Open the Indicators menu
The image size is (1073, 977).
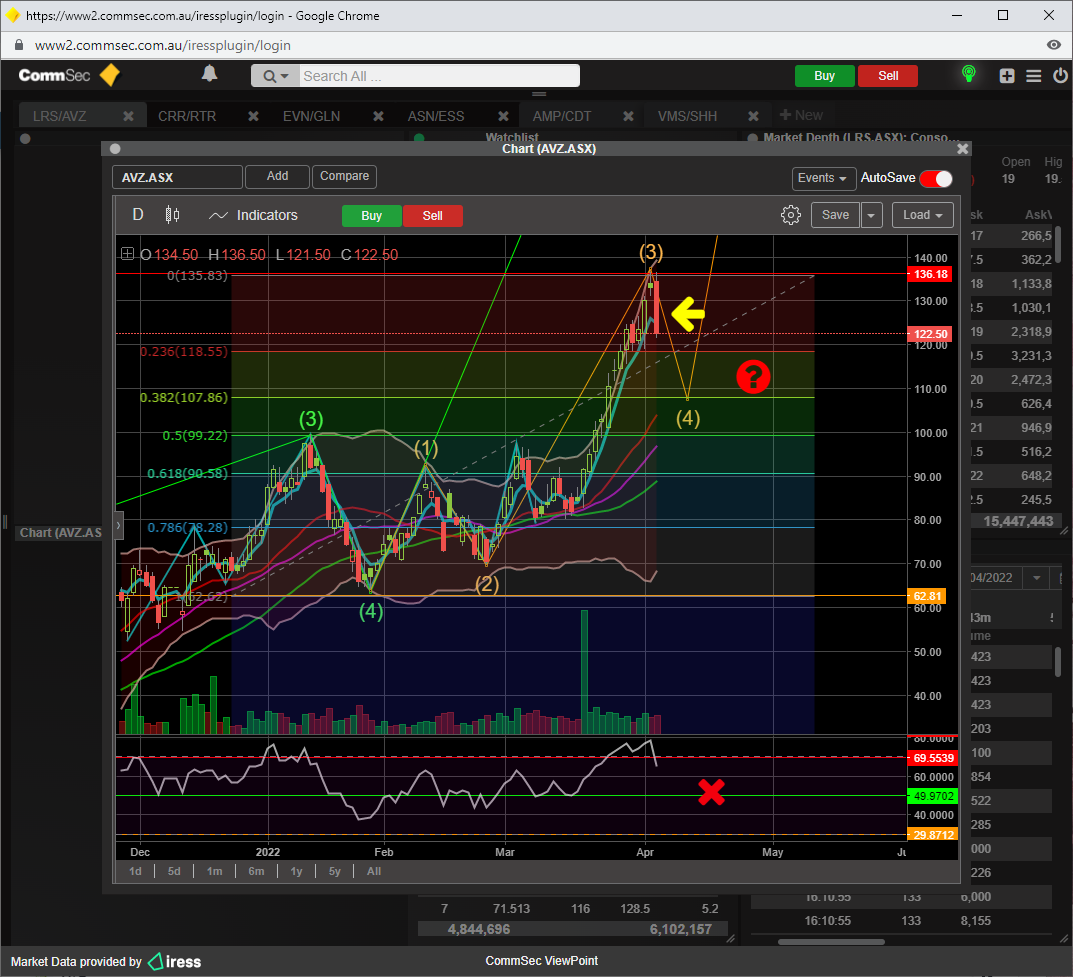pyautogui.click(x=254, y=215)
